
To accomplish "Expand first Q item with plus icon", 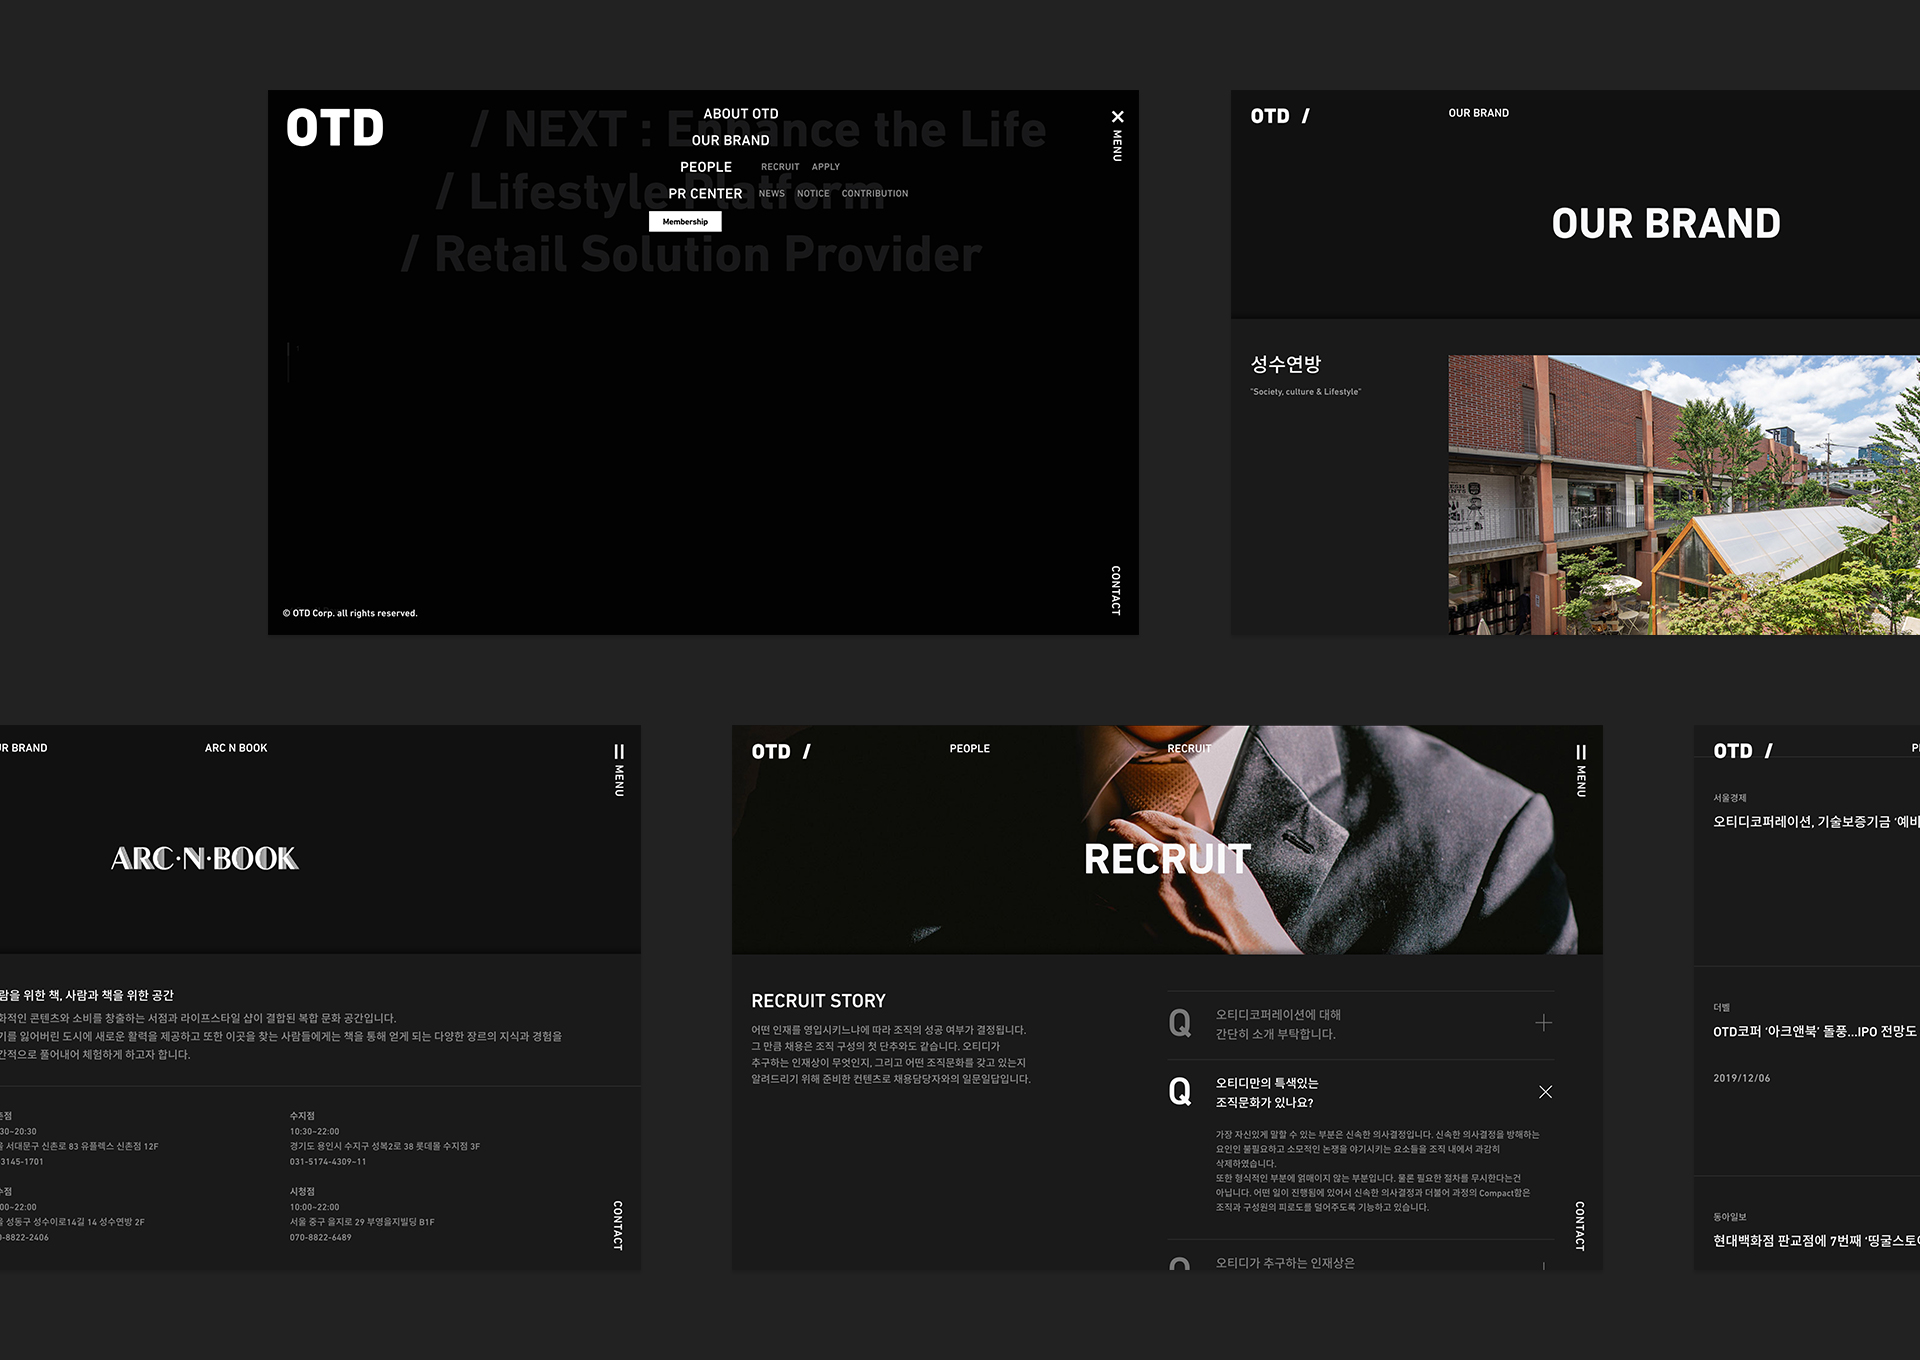I will (x=1543, y=1023).
